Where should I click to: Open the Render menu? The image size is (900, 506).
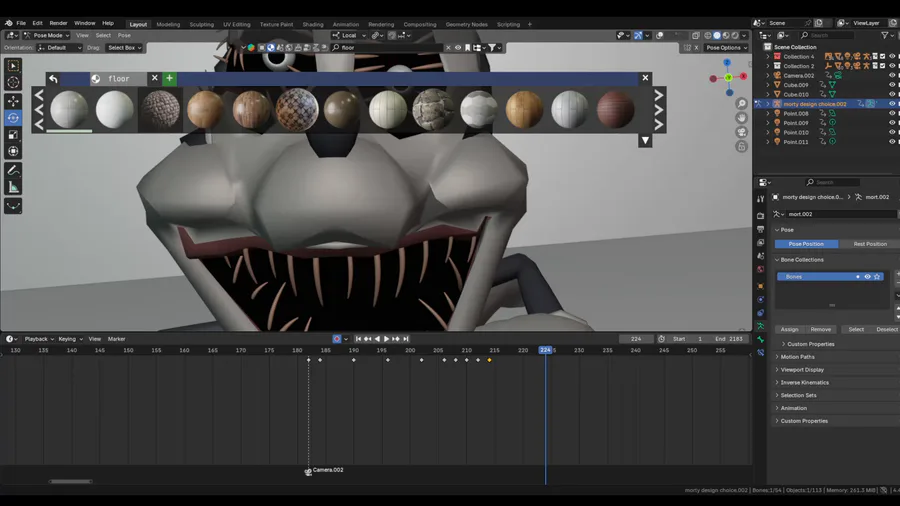click(59, 23)
